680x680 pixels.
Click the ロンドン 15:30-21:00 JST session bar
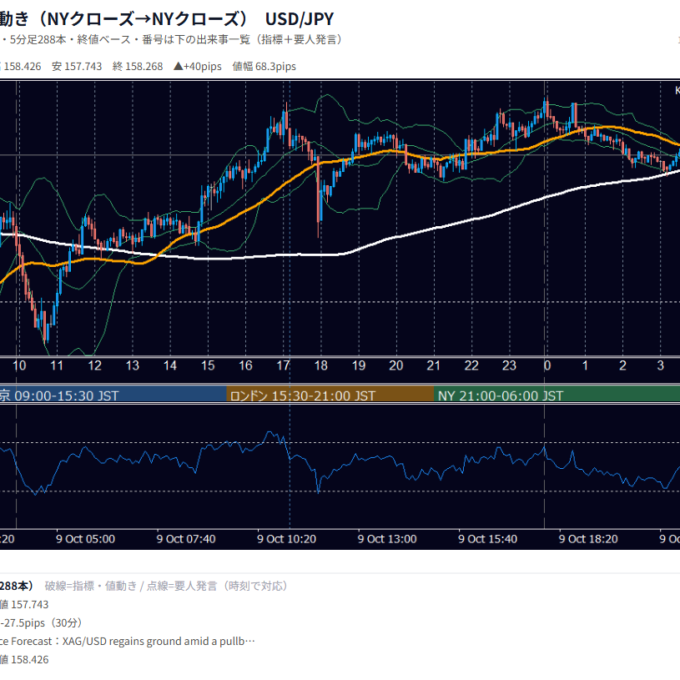pyautogui.click(x=330, y=396)
